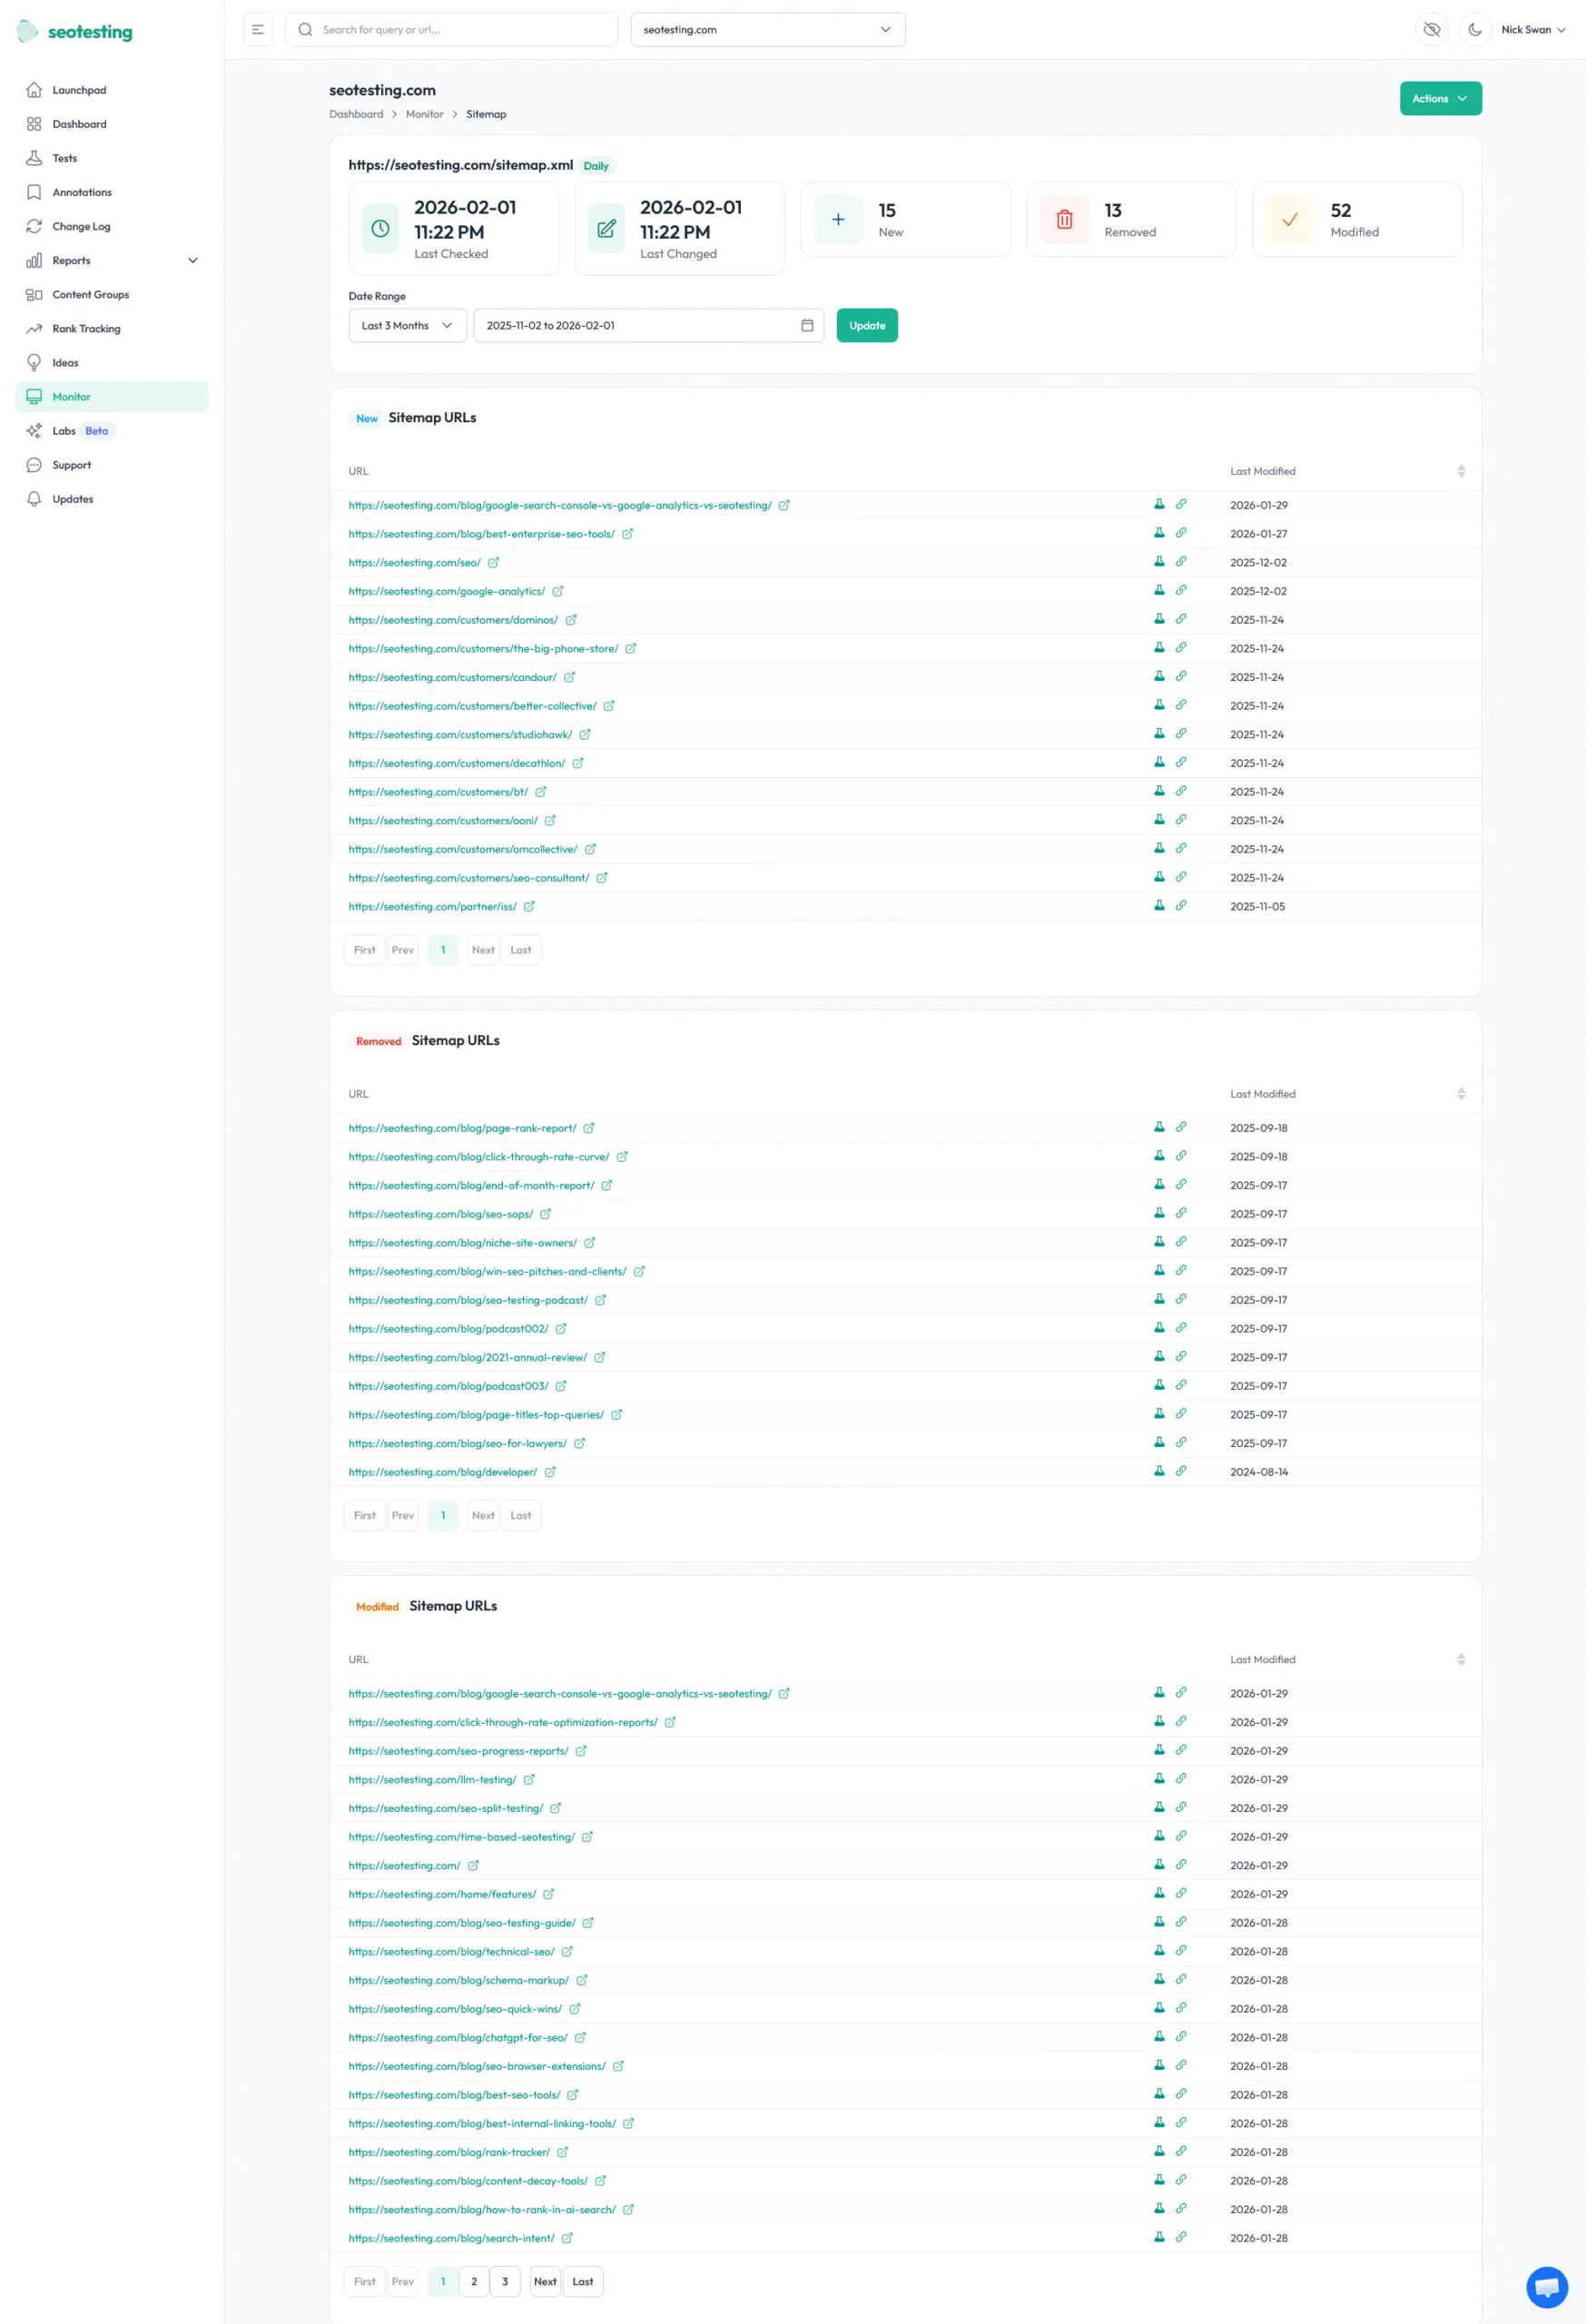Toggle the eye visibility icon in the header
This screenshot has width=1587, height=2324.
(1431, 29)
